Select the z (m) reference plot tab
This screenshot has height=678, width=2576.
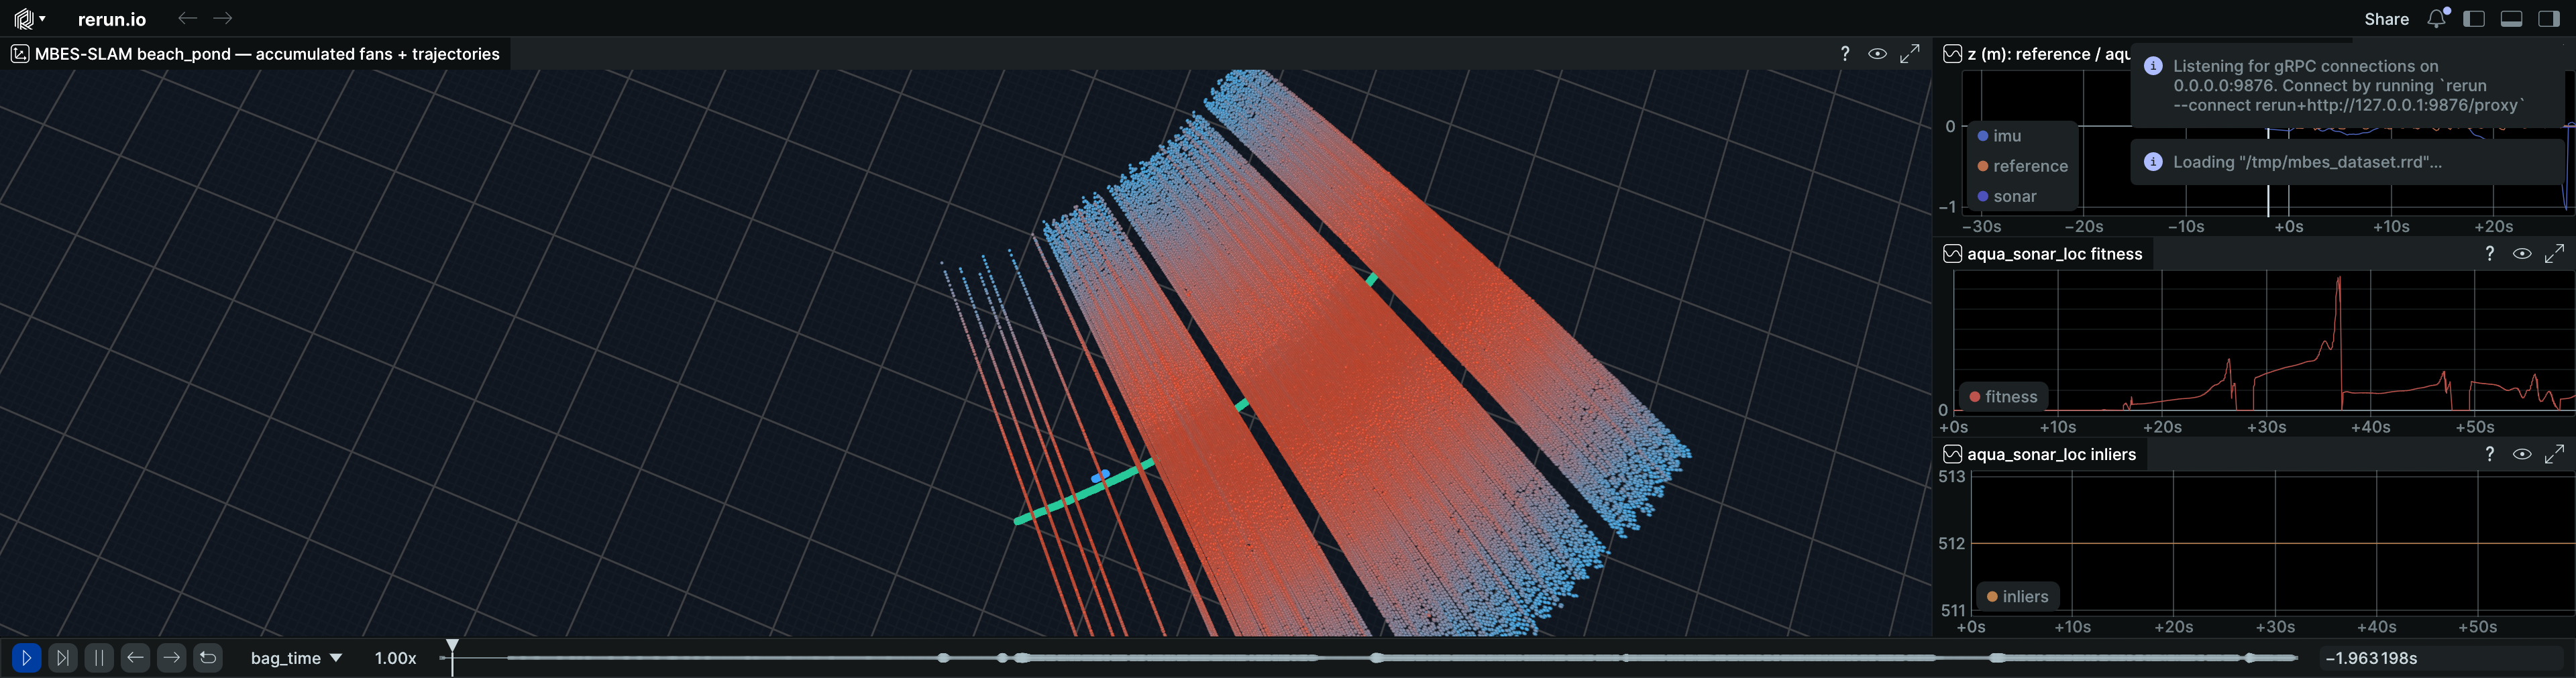click(x=2036, y=54)
